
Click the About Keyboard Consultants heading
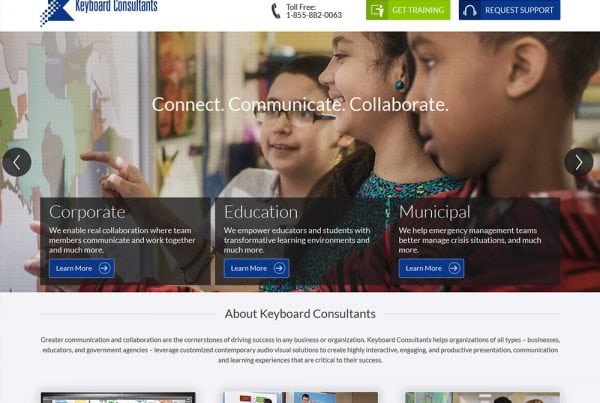[300, 314]
